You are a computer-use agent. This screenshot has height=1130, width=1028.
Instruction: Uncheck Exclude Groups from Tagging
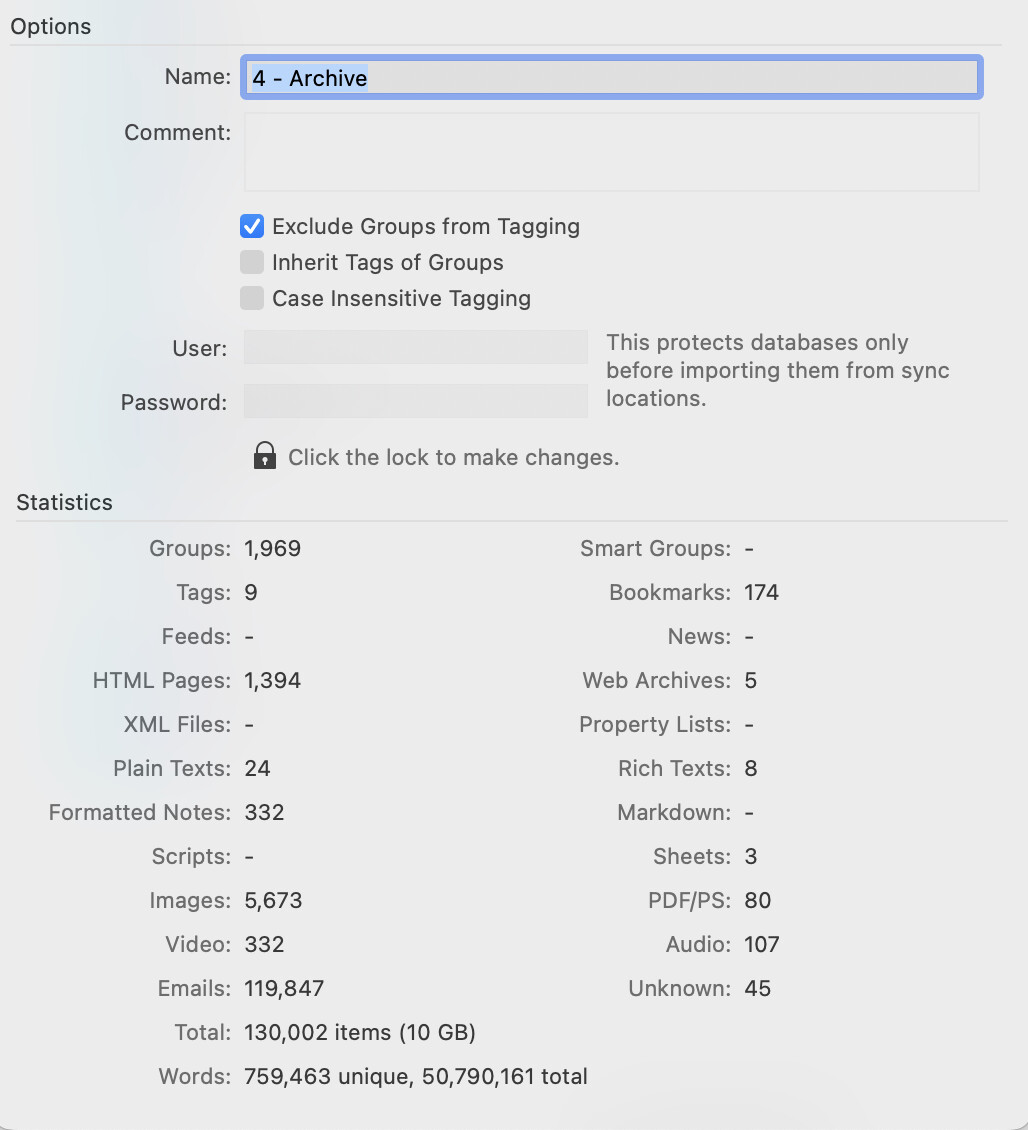(252, 226)
